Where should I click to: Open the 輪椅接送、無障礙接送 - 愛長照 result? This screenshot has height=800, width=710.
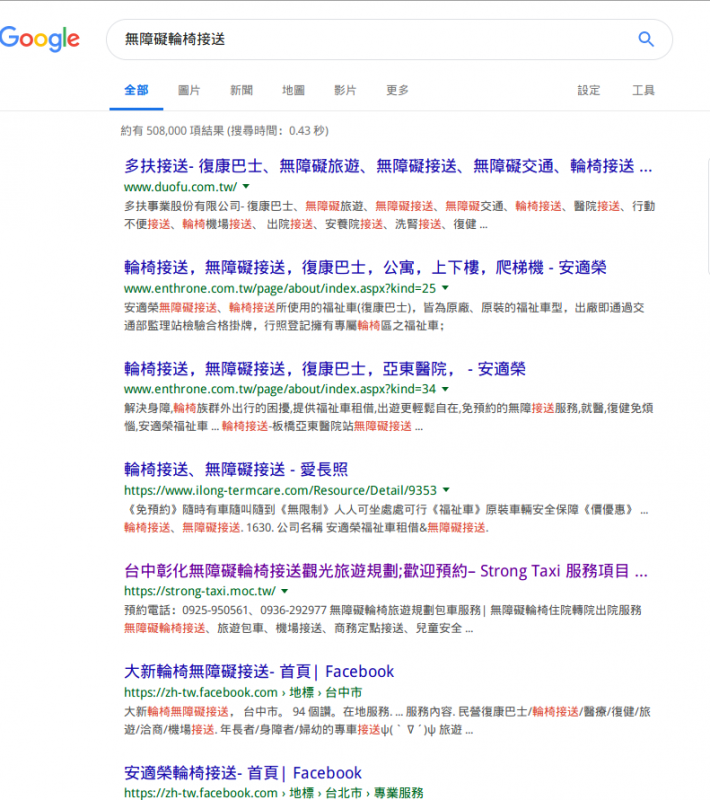tap(236, 469)
